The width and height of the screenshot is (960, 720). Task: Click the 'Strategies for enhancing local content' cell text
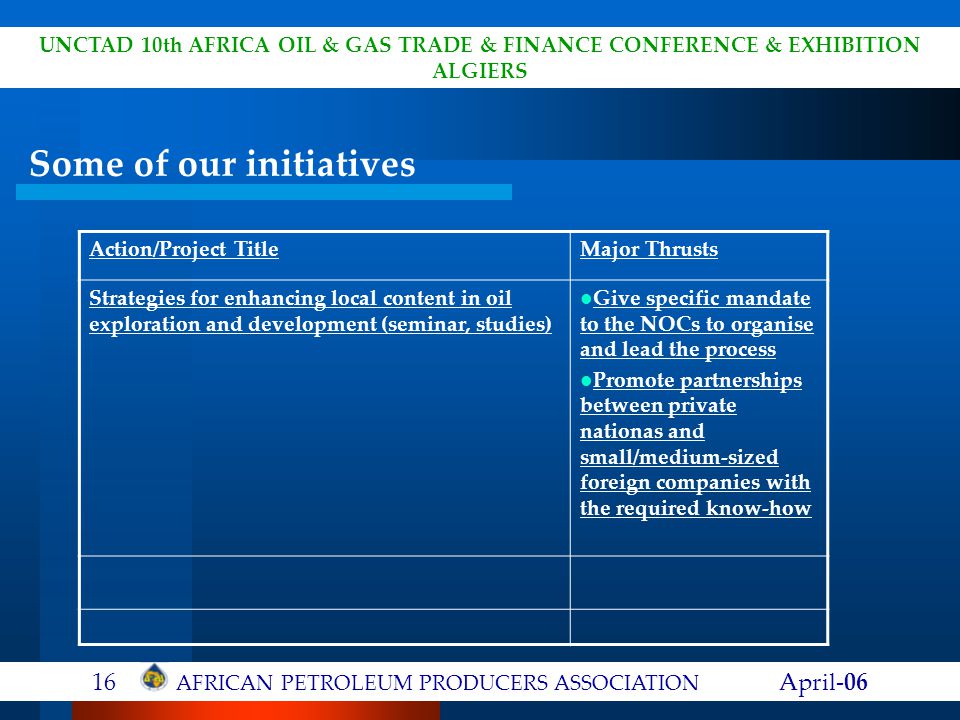point(320,311)
